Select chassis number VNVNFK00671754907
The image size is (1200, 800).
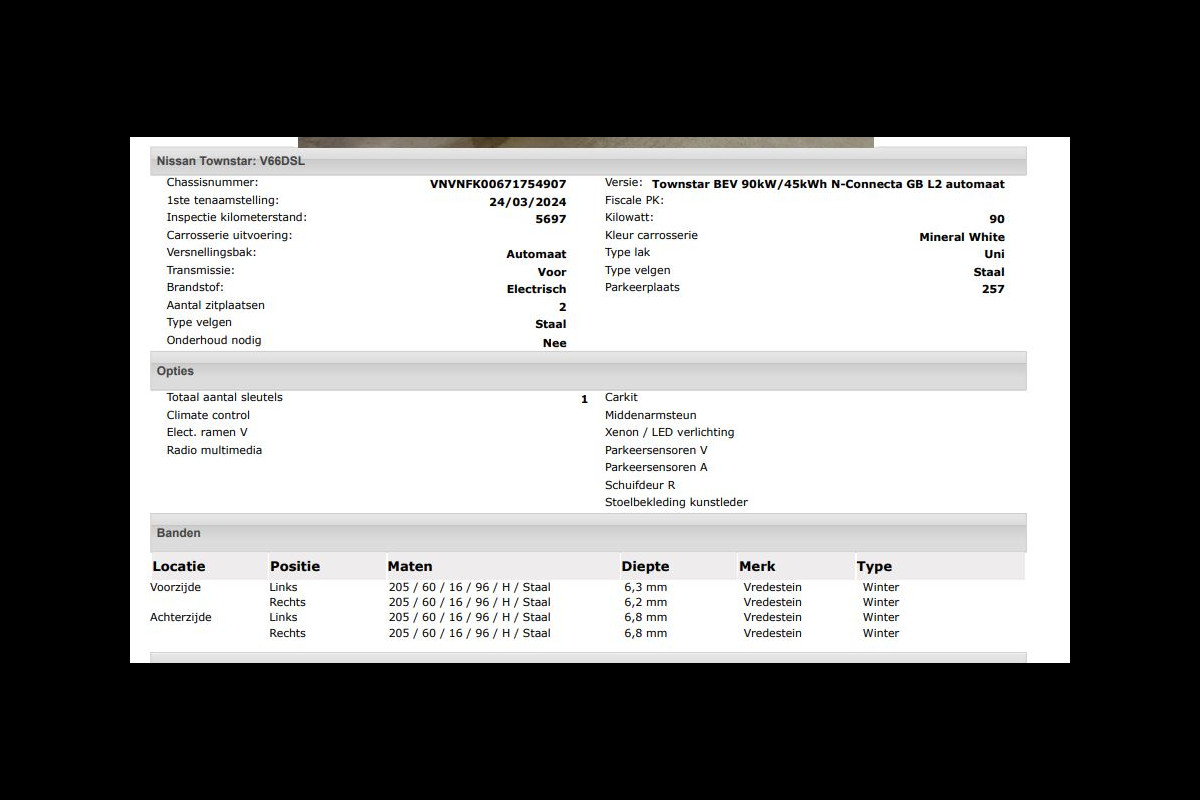pyautogui.click(x=498, y=184)
